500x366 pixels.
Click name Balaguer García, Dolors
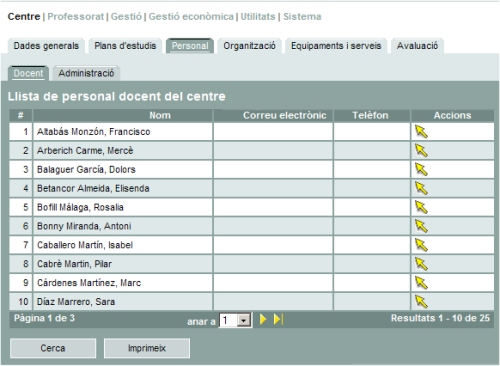click(86, 169)
